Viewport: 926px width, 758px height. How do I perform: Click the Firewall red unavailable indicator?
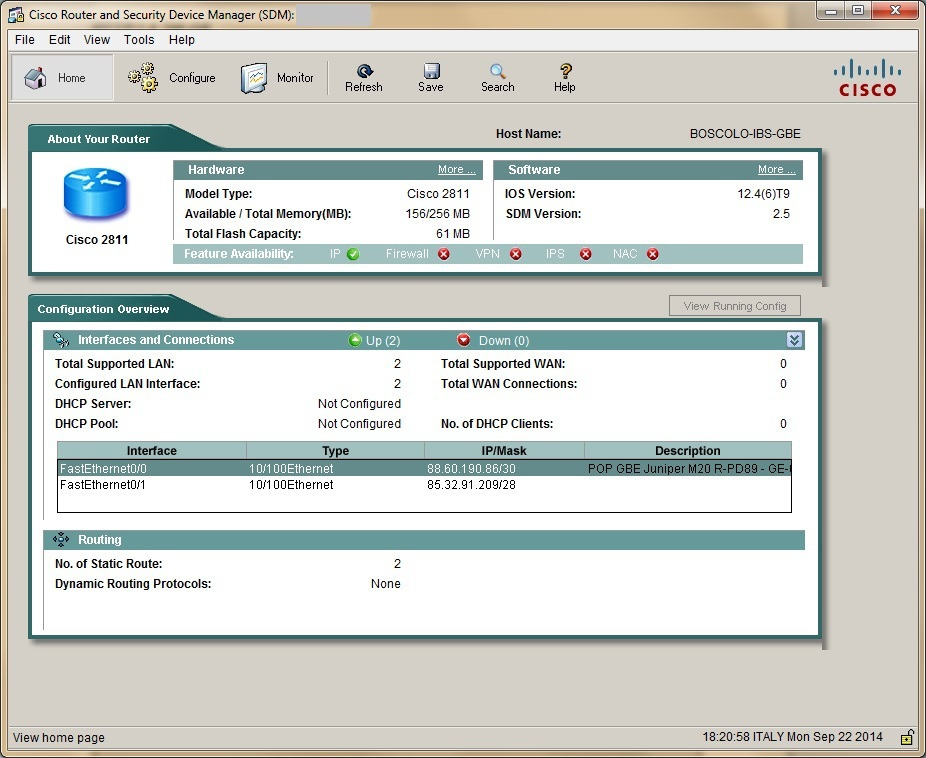tap(444, 254)
